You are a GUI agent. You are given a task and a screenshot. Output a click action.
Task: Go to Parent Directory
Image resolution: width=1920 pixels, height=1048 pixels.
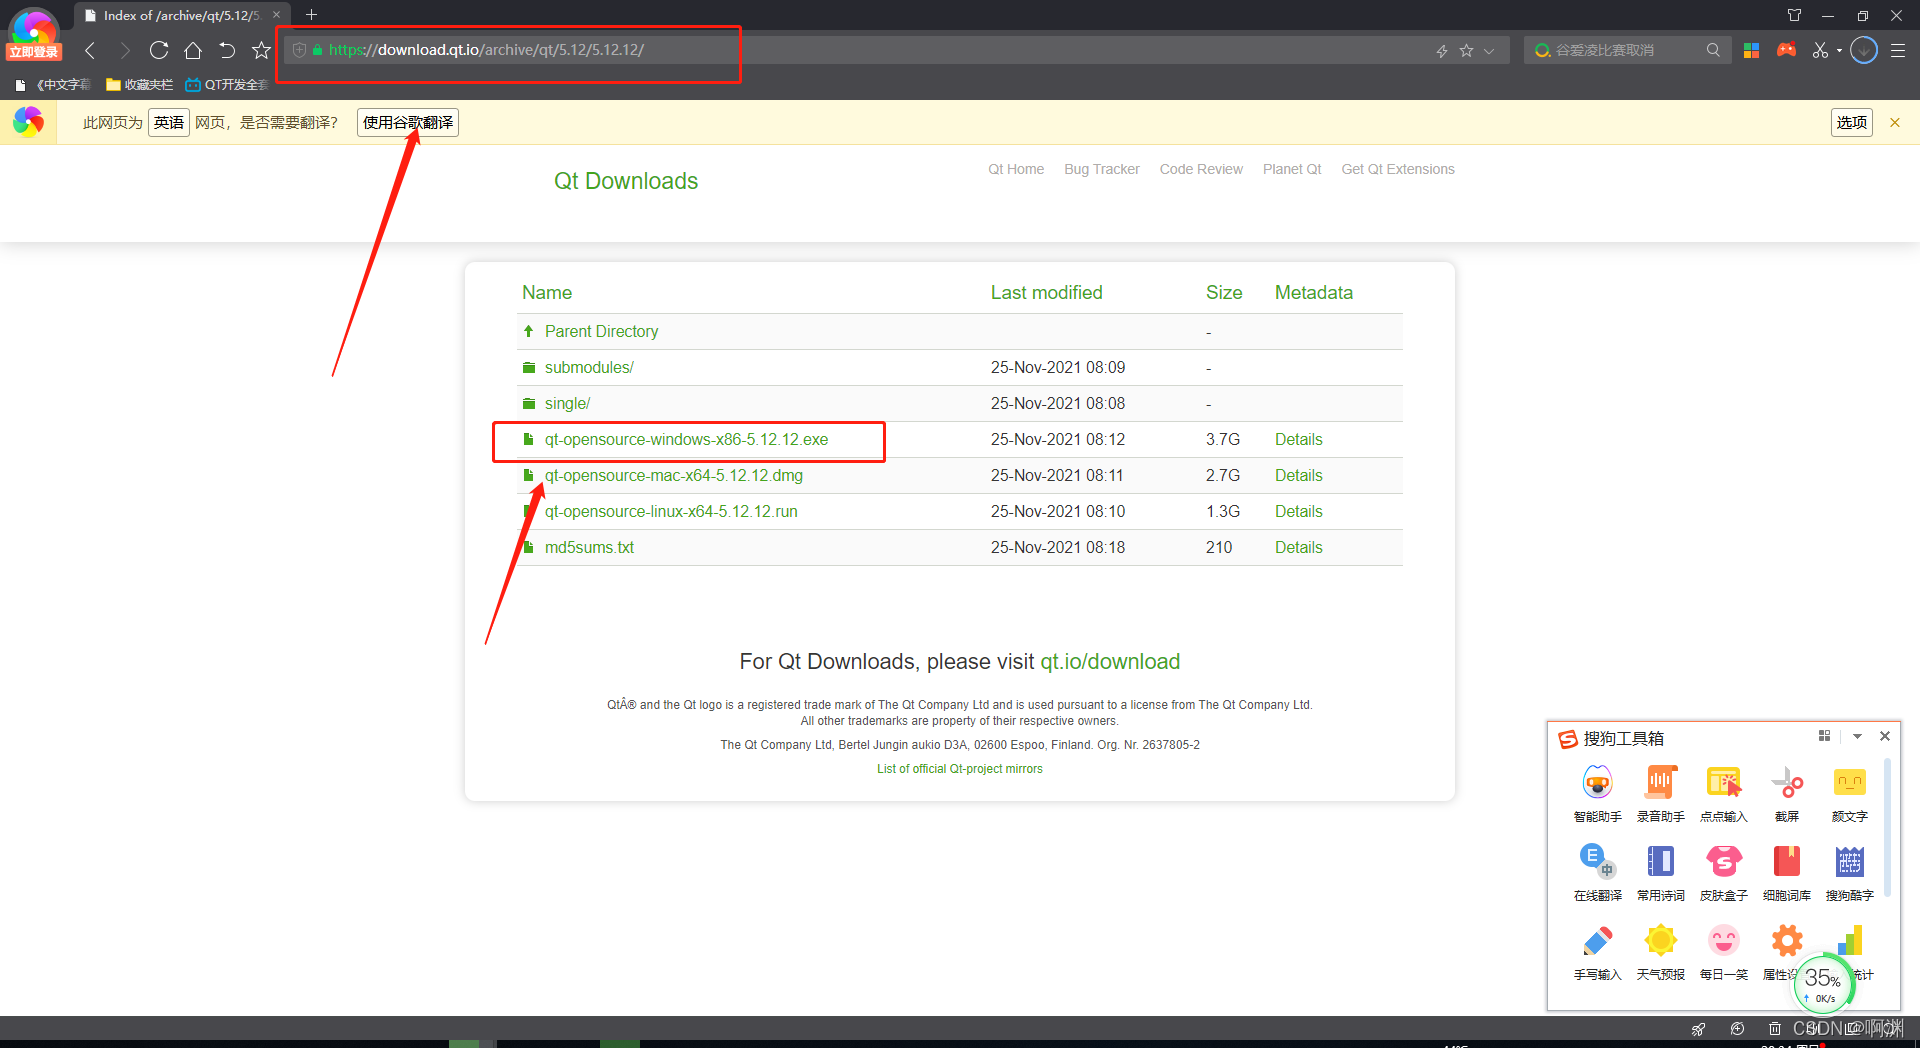[601, 332]
